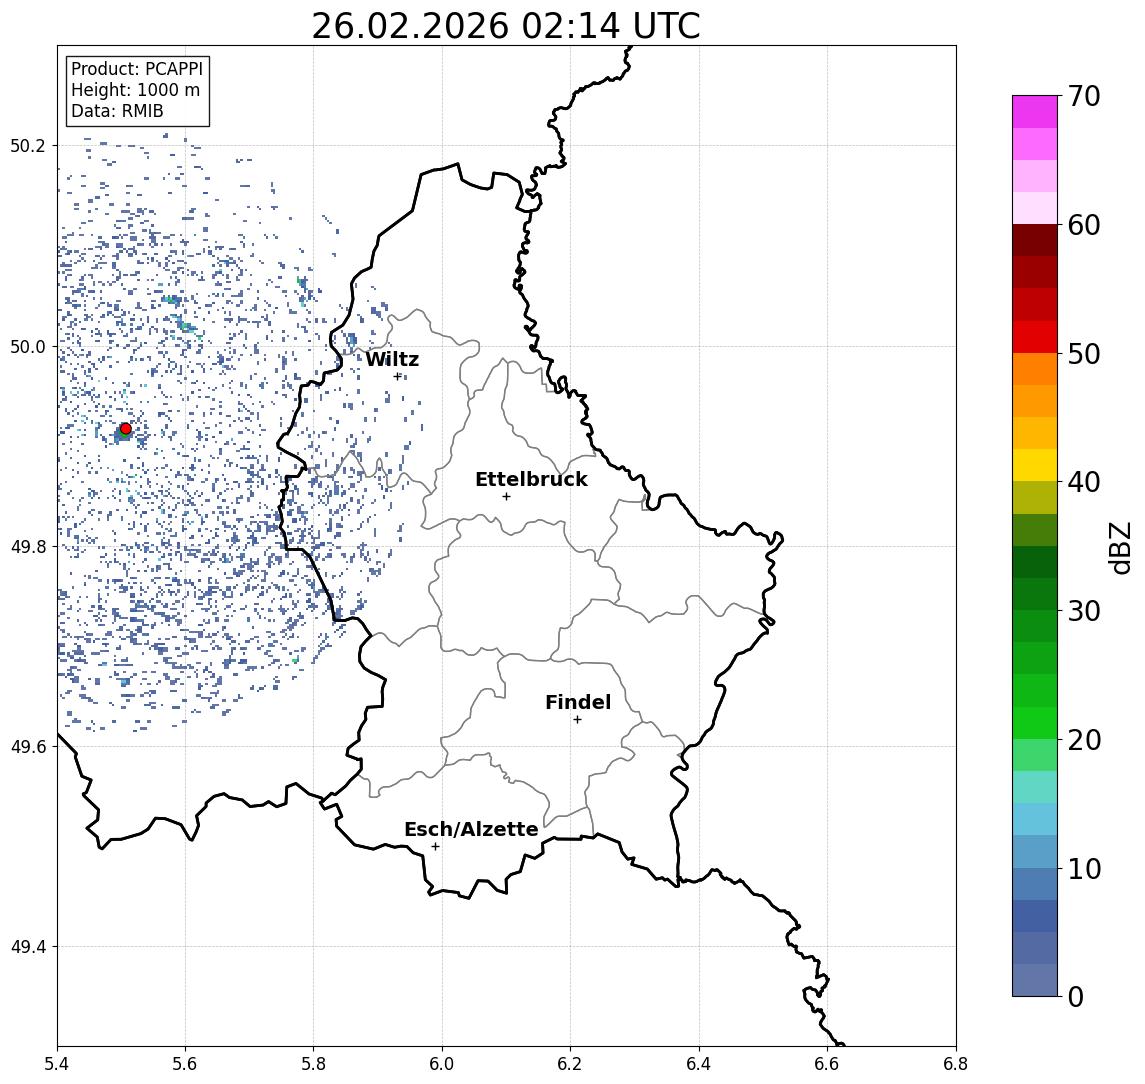Click the 6.4 longitude tick label
Screen dimensions: 1145x1084
699,1064
